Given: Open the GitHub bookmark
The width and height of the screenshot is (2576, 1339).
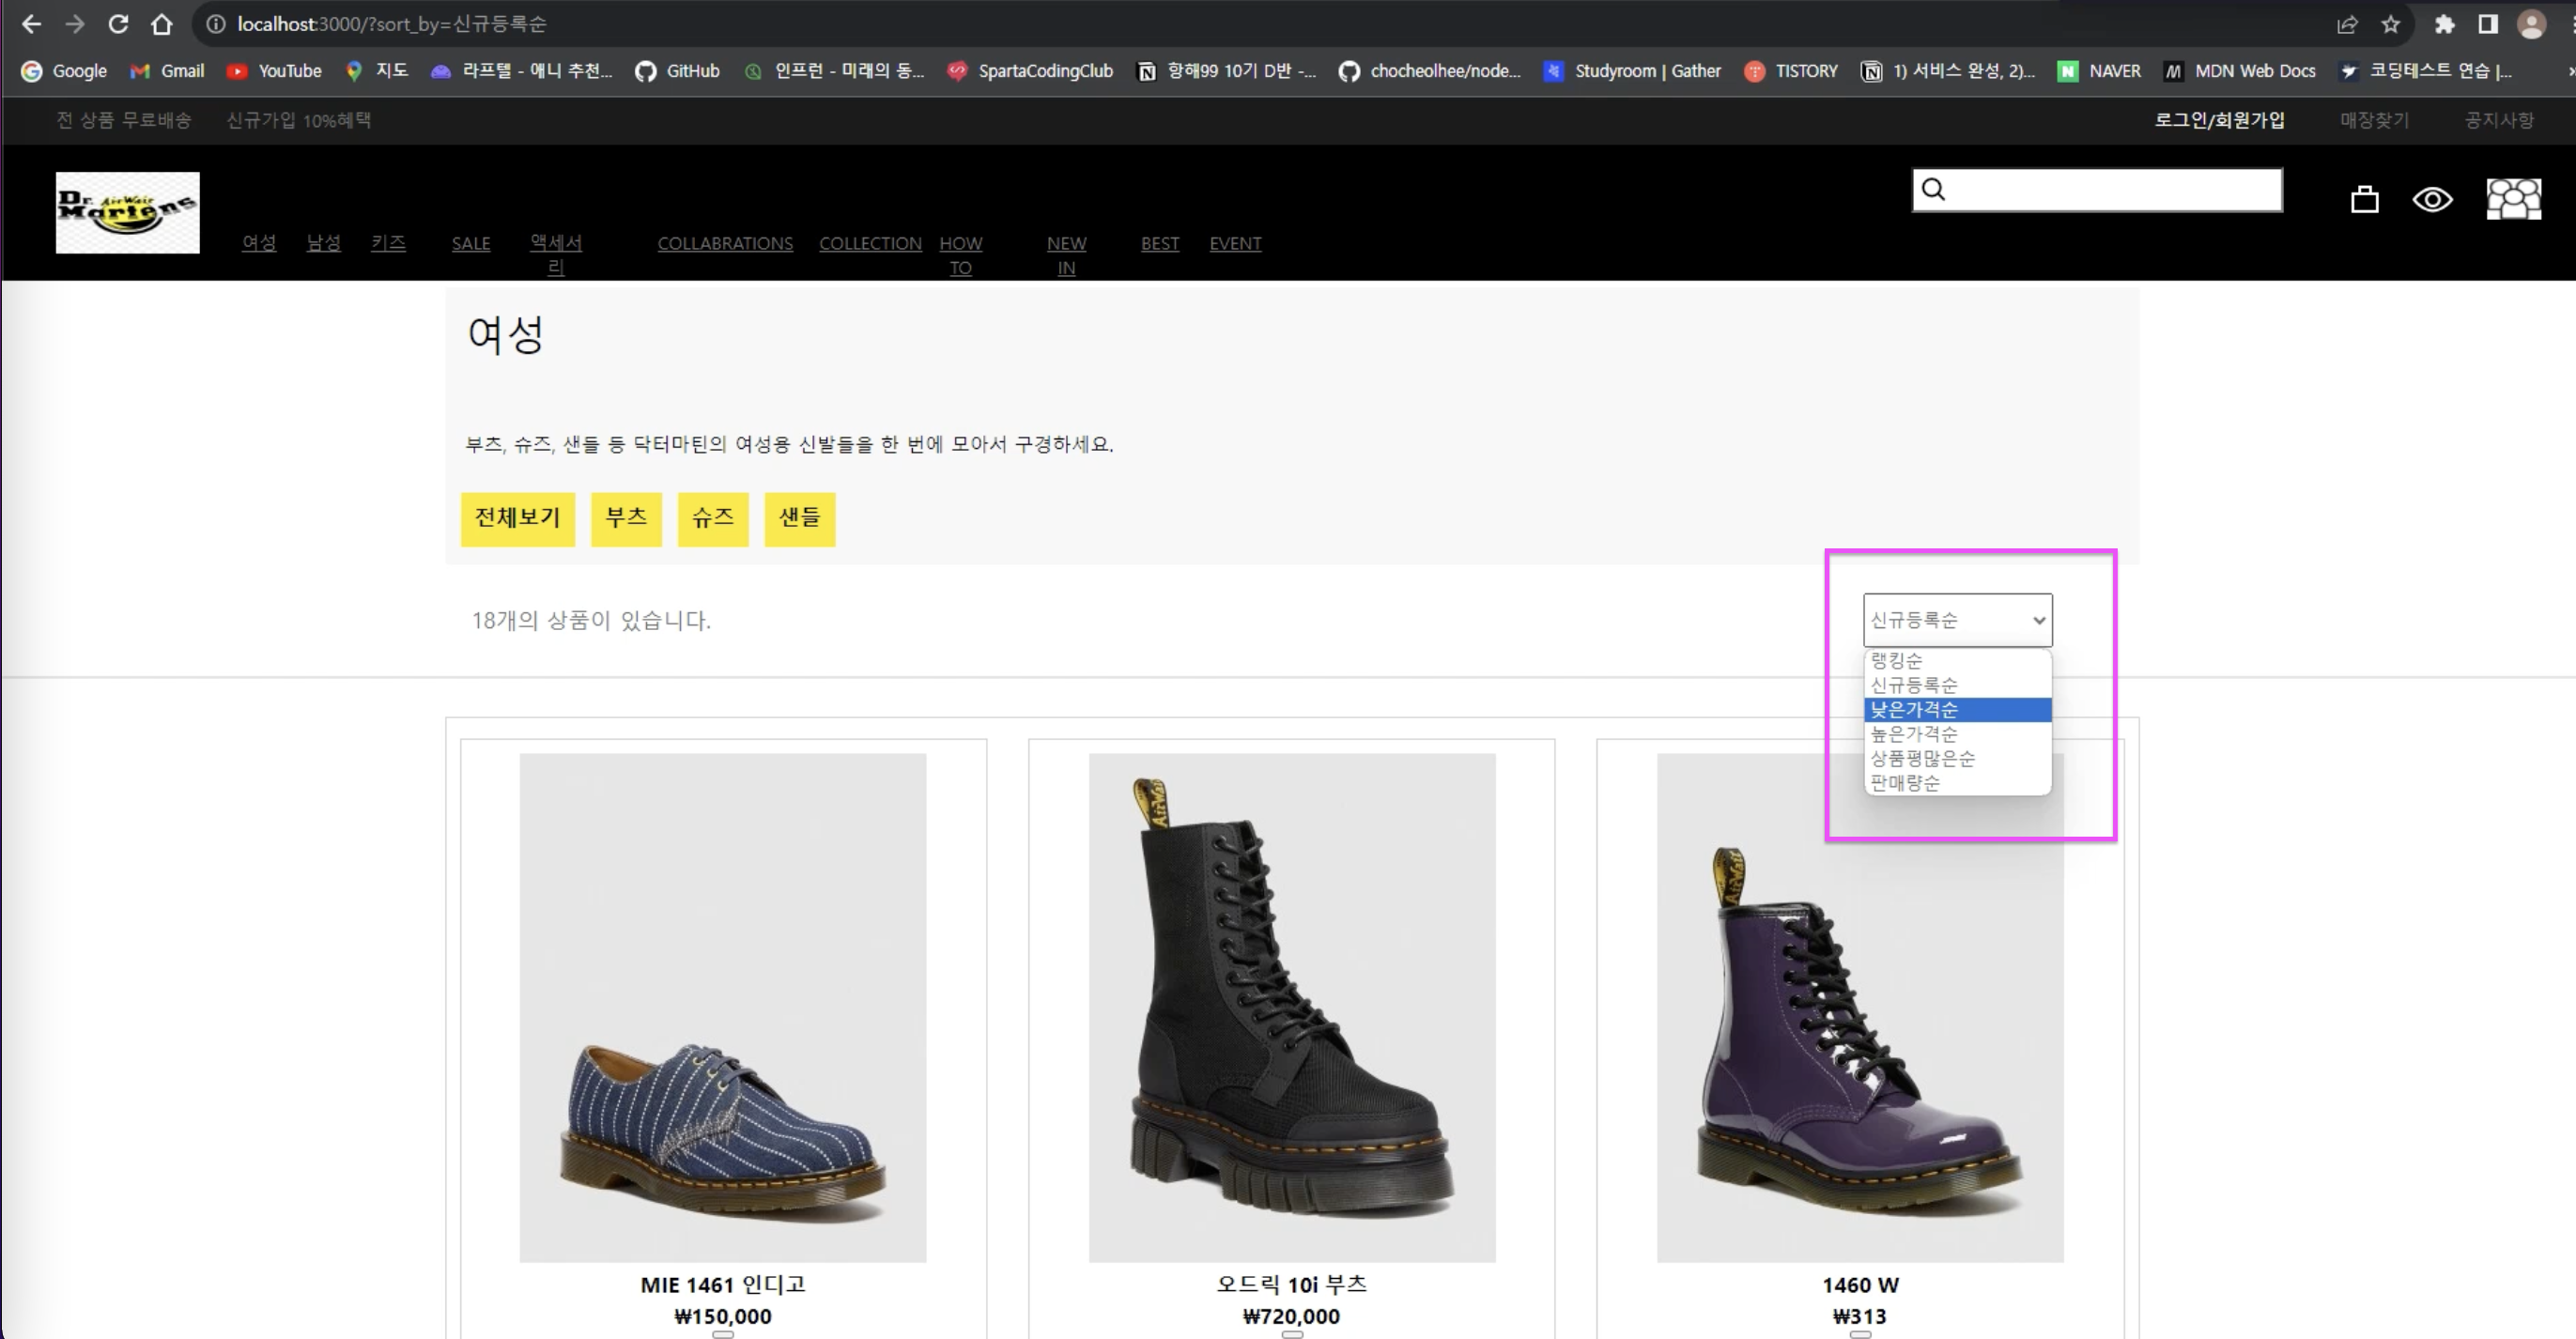Looking at the screenshot, I should 677,71.
